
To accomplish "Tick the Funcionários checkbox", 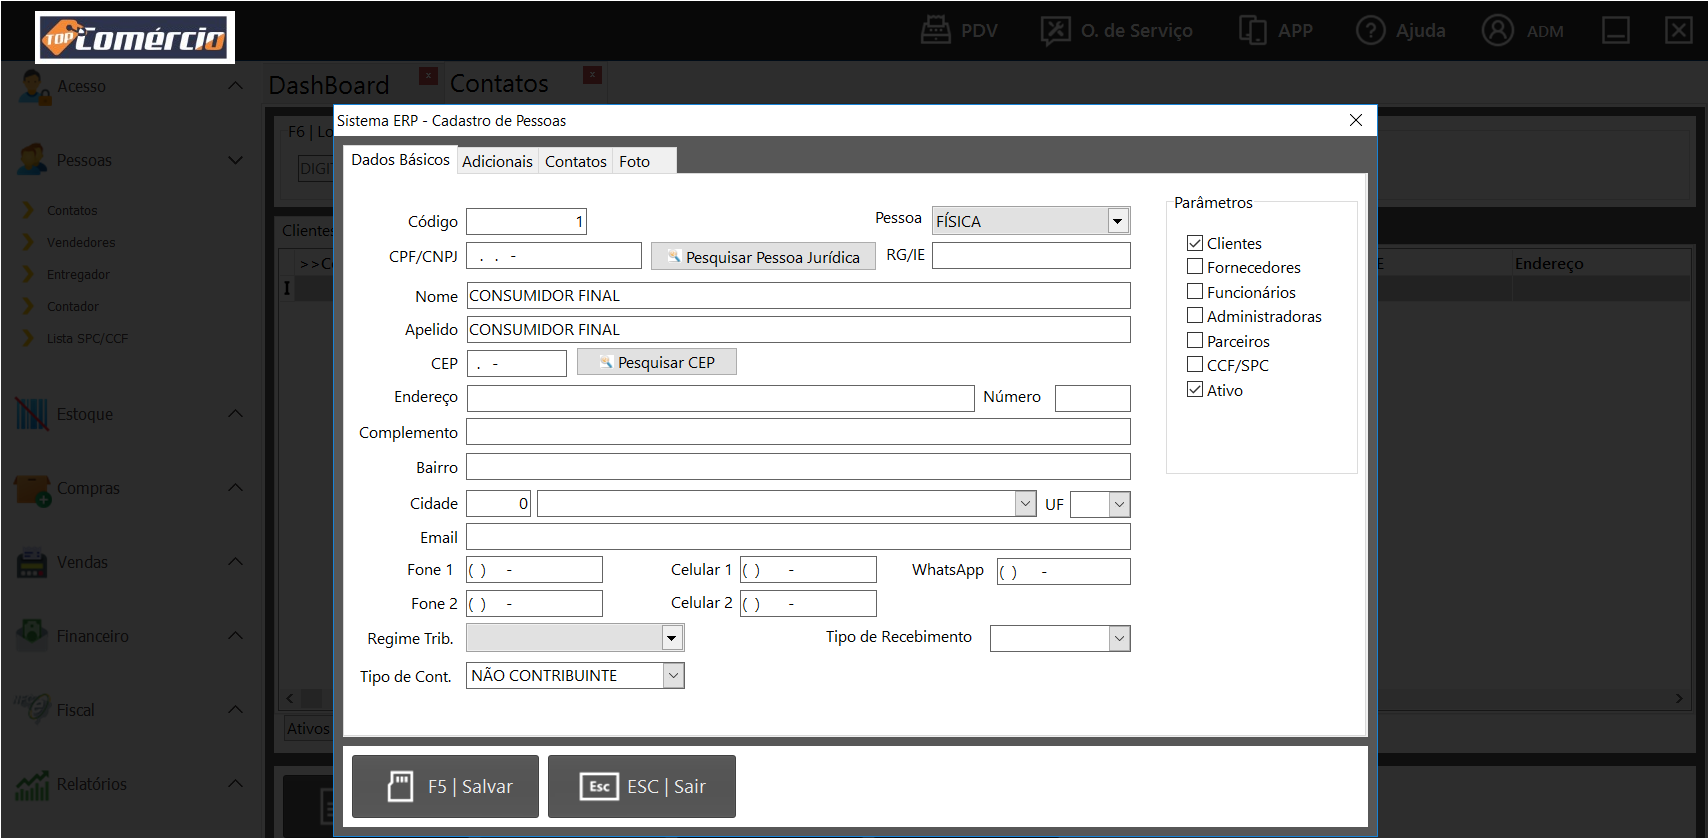I will pos(1195,292).
